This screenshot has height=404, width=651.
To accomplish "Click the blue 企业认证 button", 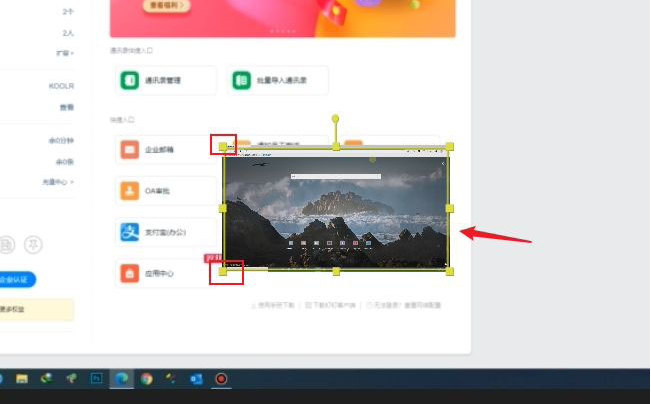I will [17, 279].
